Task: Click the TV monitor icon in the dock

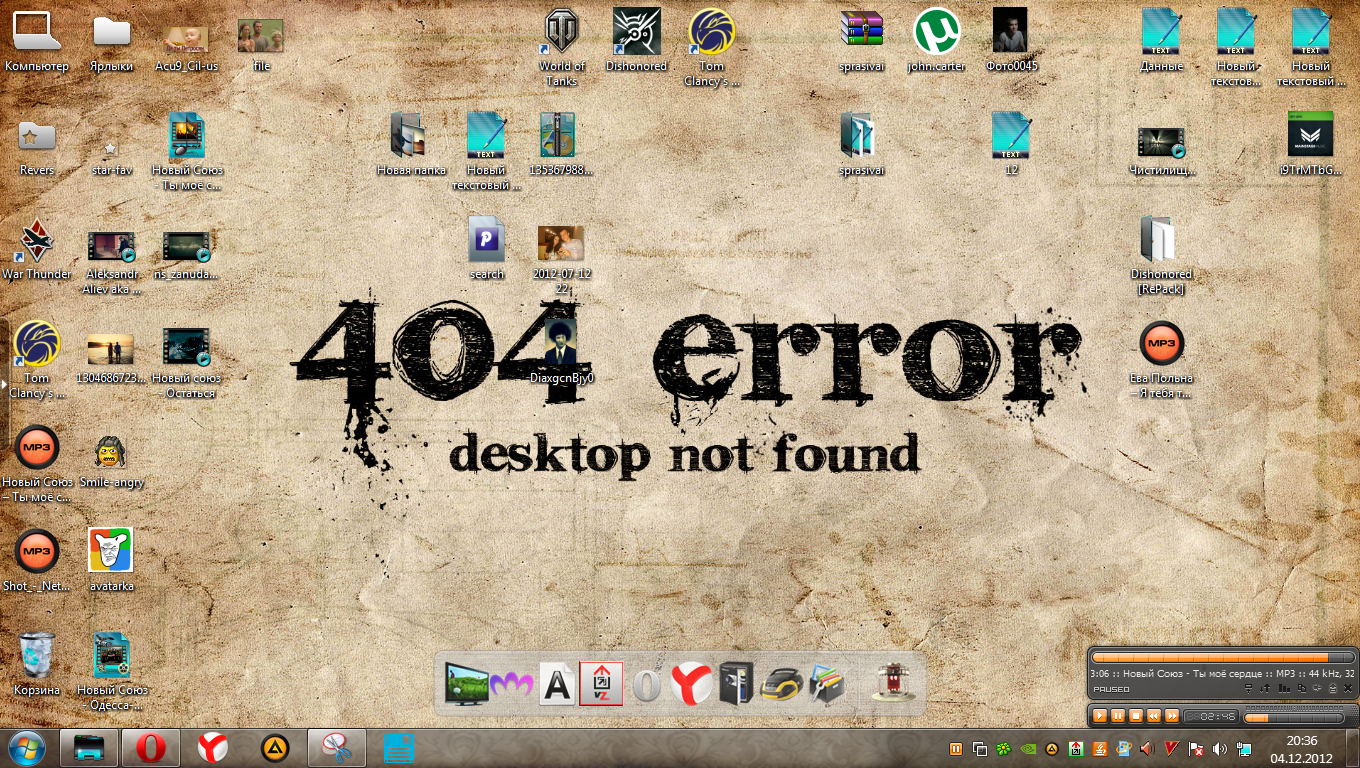Action: [x=465, y=684]
